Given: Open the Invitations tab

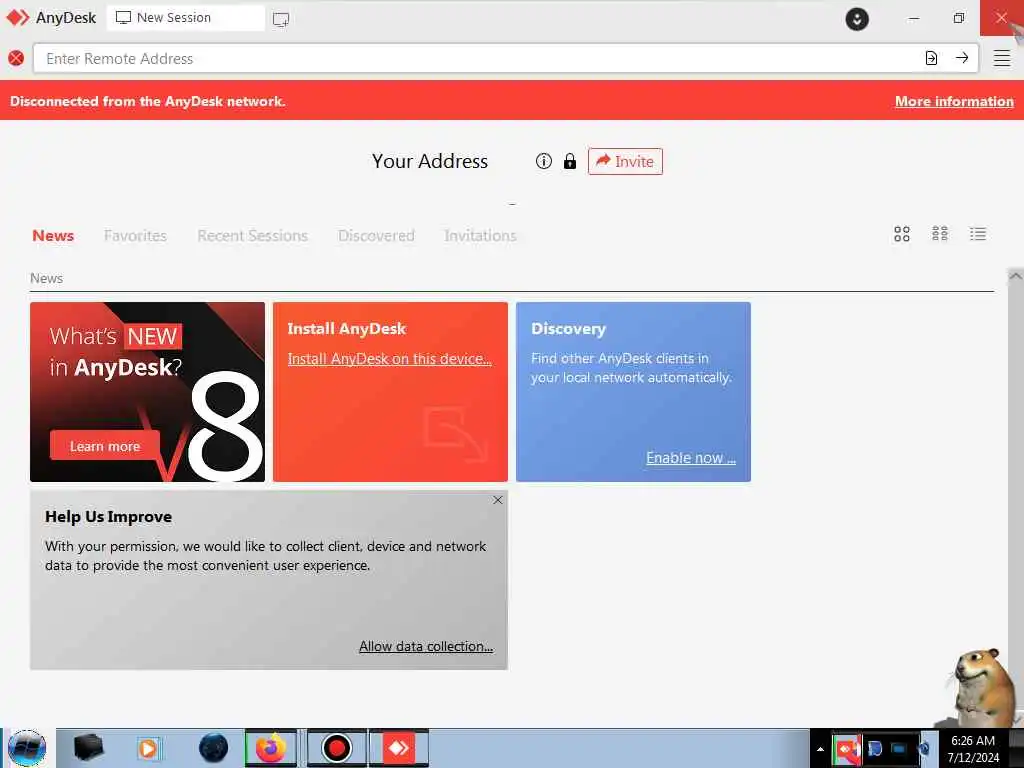Looking at the screenshot, I should point(480,236).
